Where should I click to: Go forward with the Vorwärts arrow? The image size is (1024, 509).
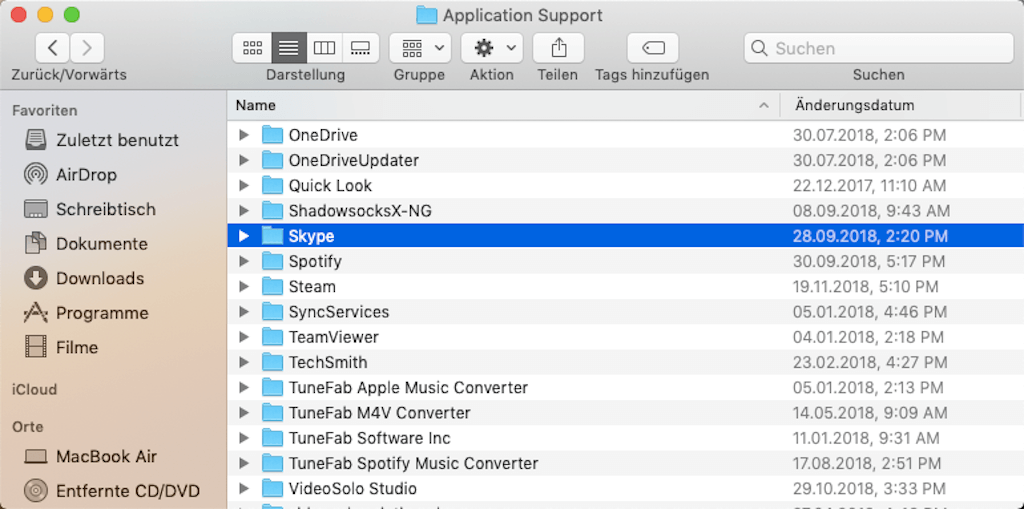[x=88, y=48]
